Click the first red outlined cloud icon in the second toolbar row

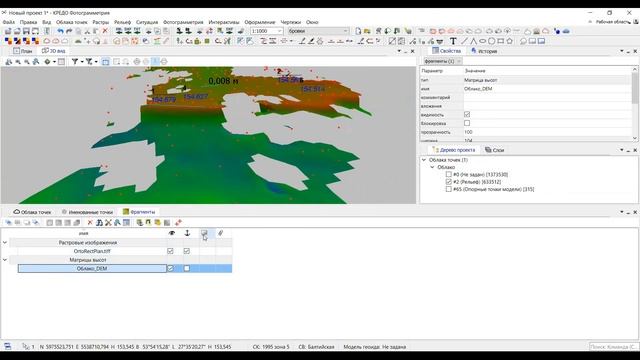[x=47, y=41]
